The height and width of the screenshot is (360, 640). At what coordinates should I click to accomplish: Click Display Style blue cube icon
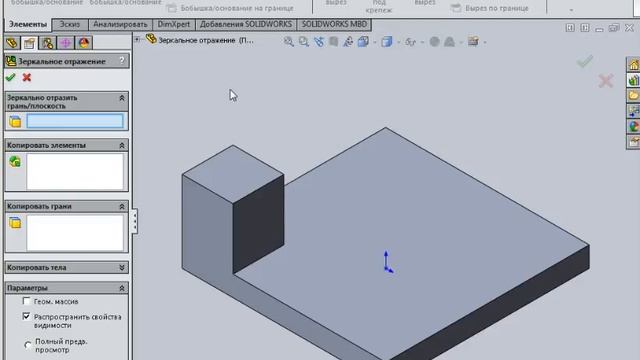pyautogui.click(x=386, y=42)
